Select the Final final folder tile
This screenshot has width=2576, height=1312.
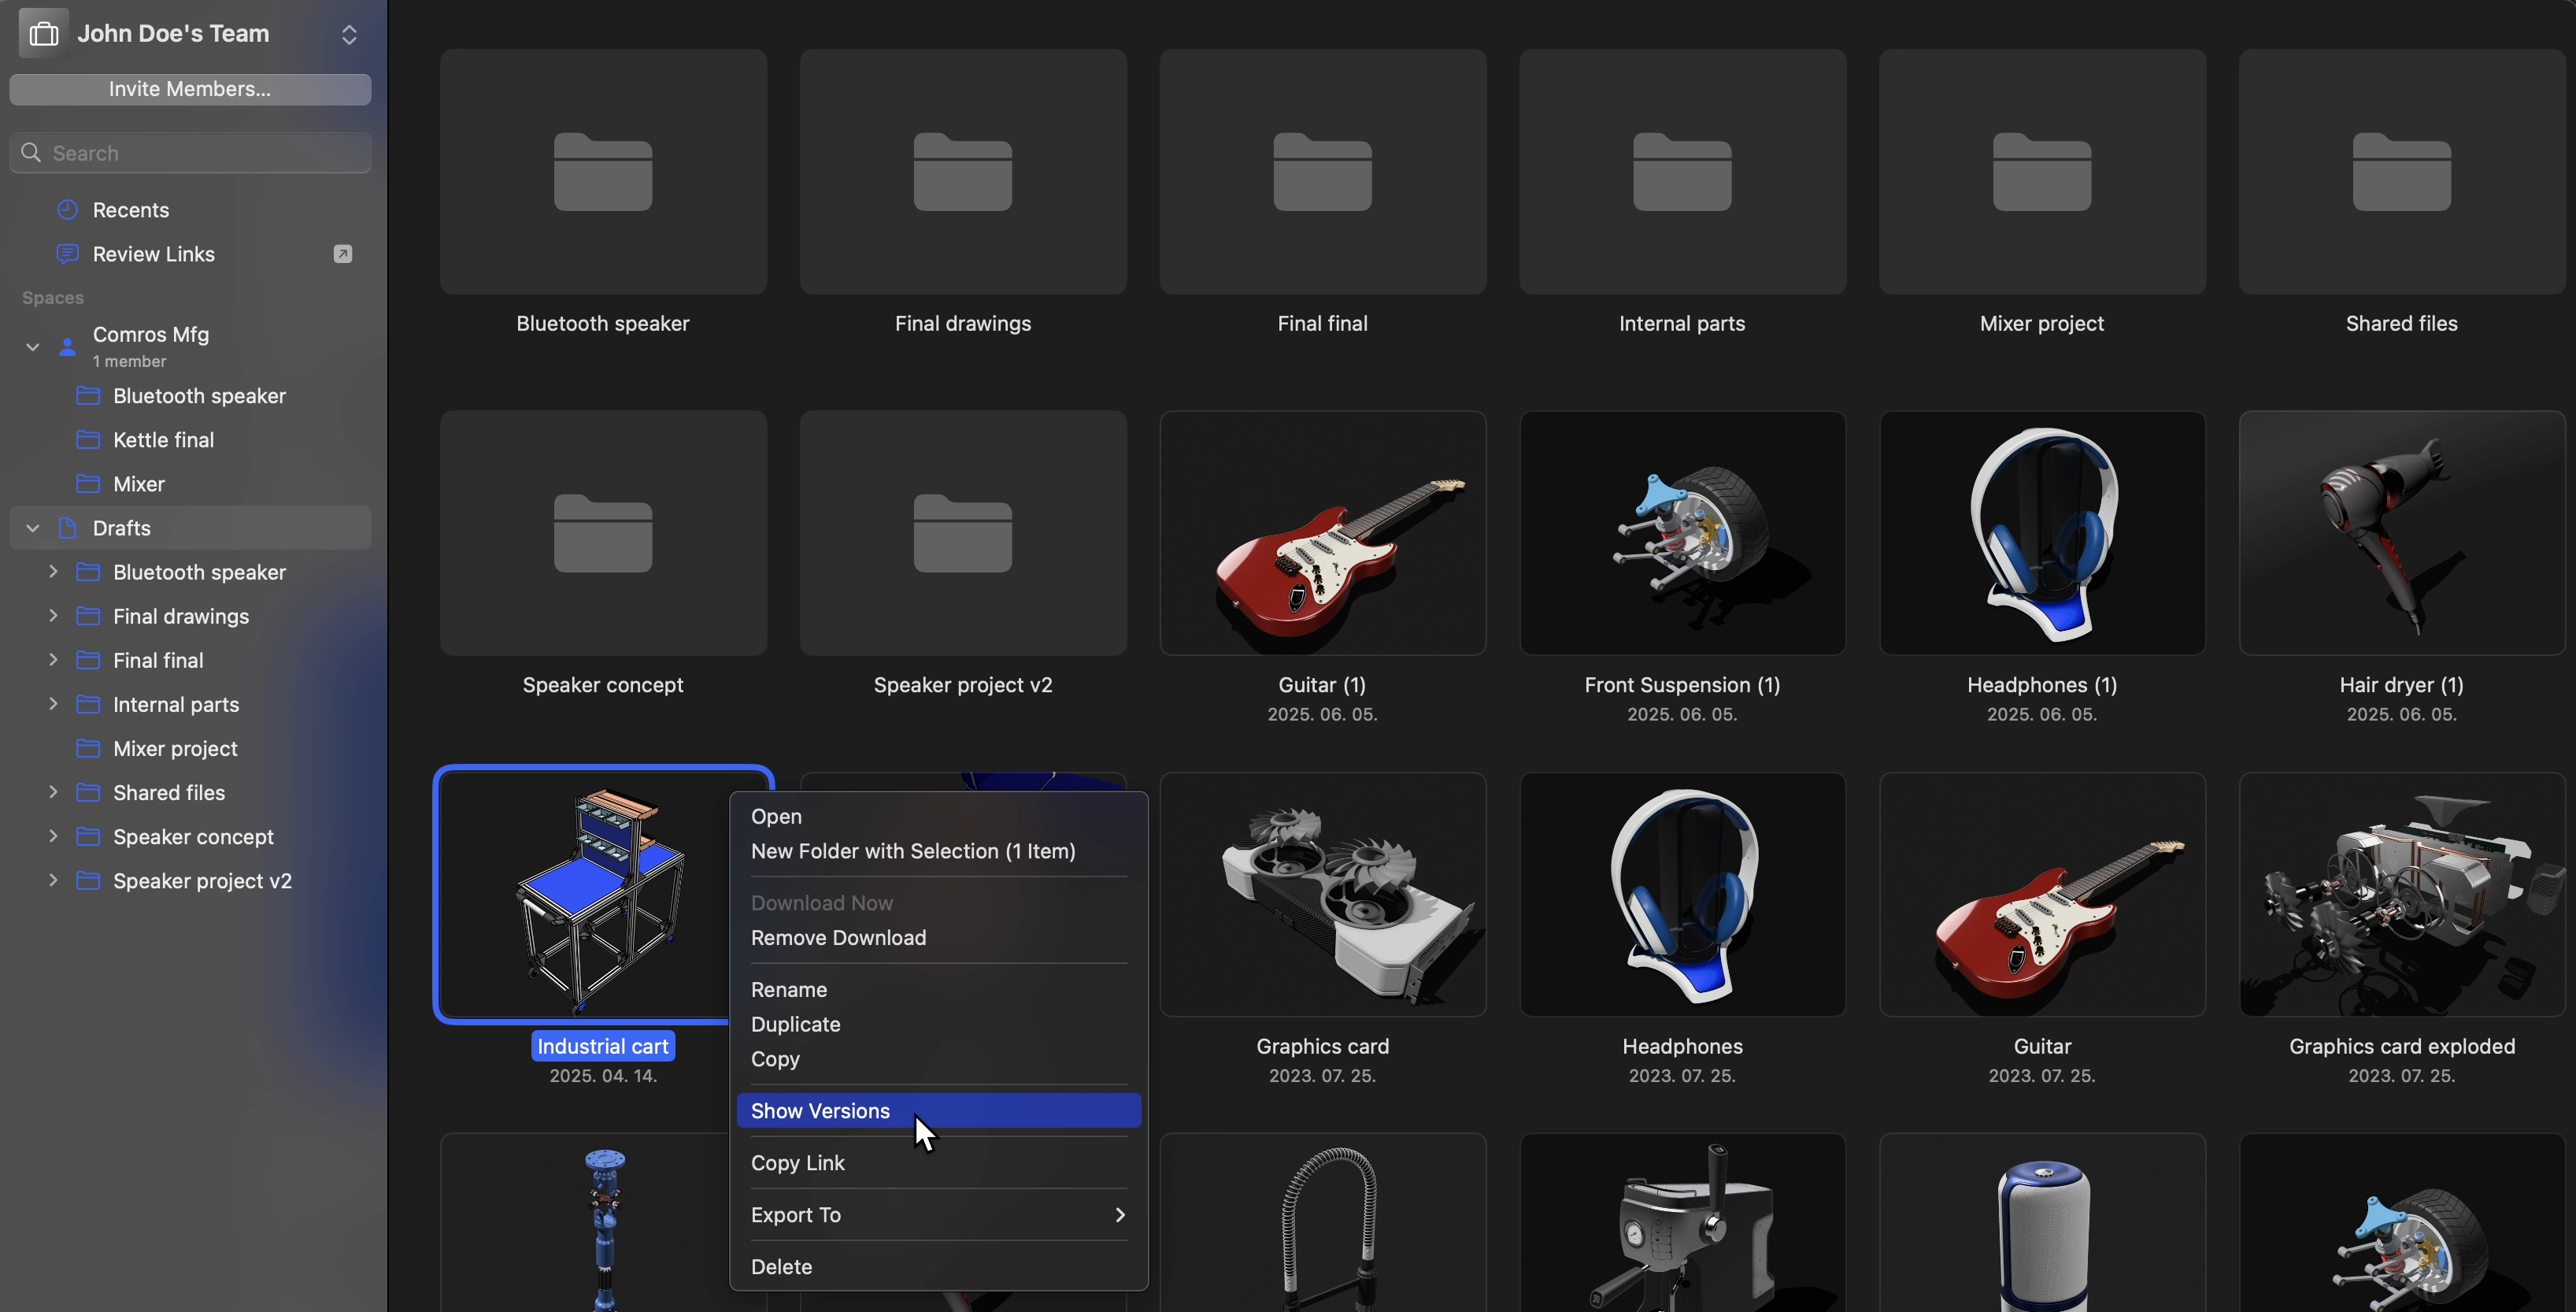[1323, 172]
